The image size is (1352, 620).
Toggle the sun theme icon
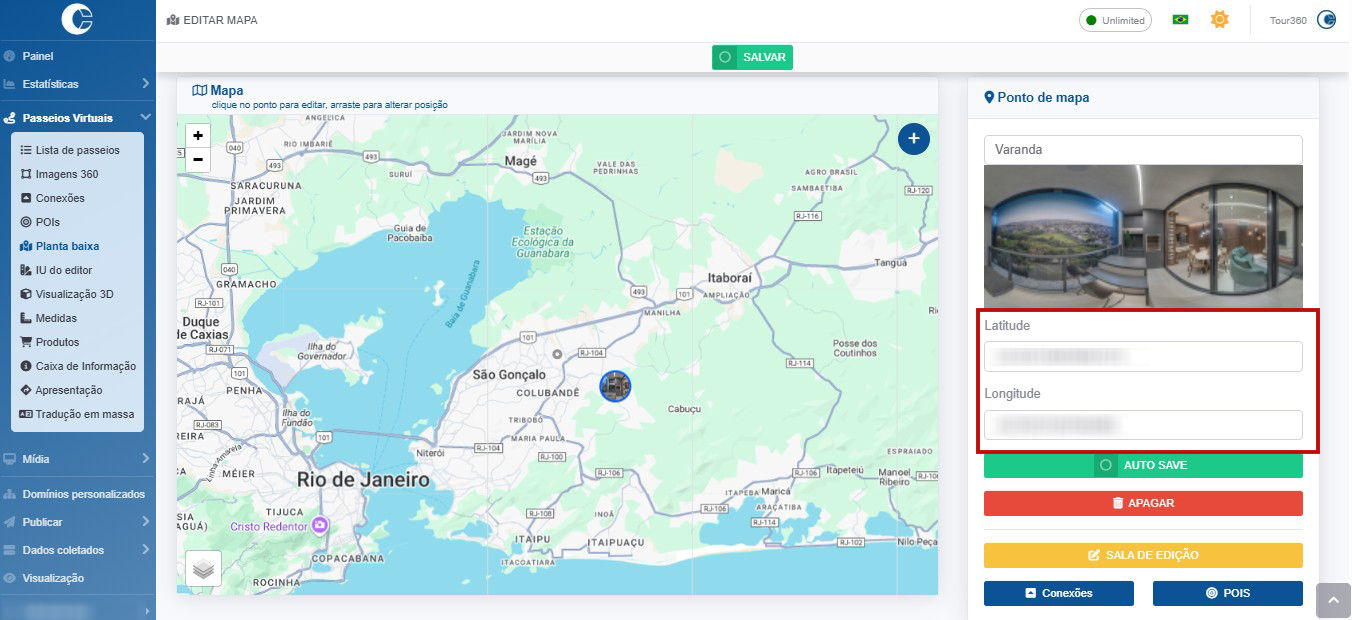coord(1219,20)
